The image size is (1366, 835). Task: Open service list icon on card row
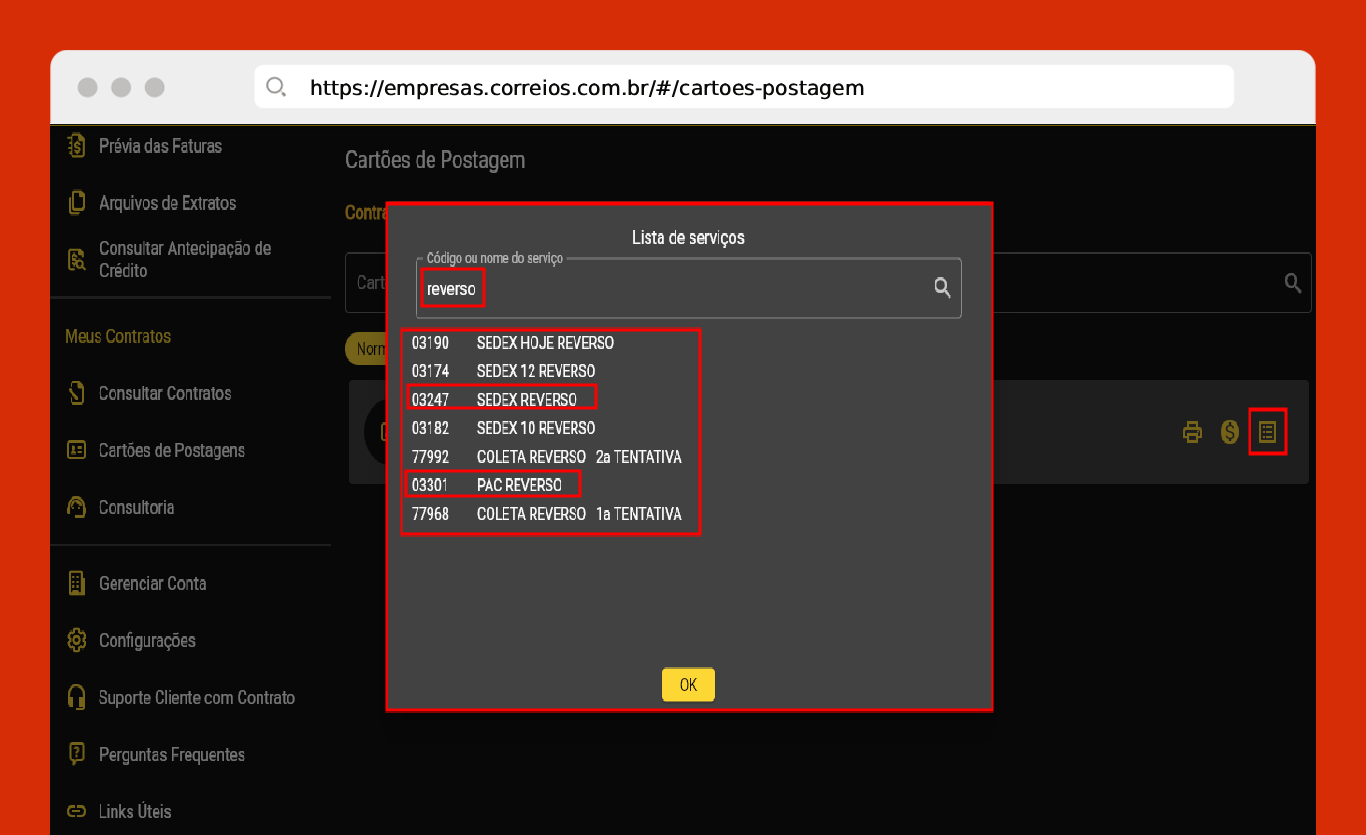[1267, 432]
